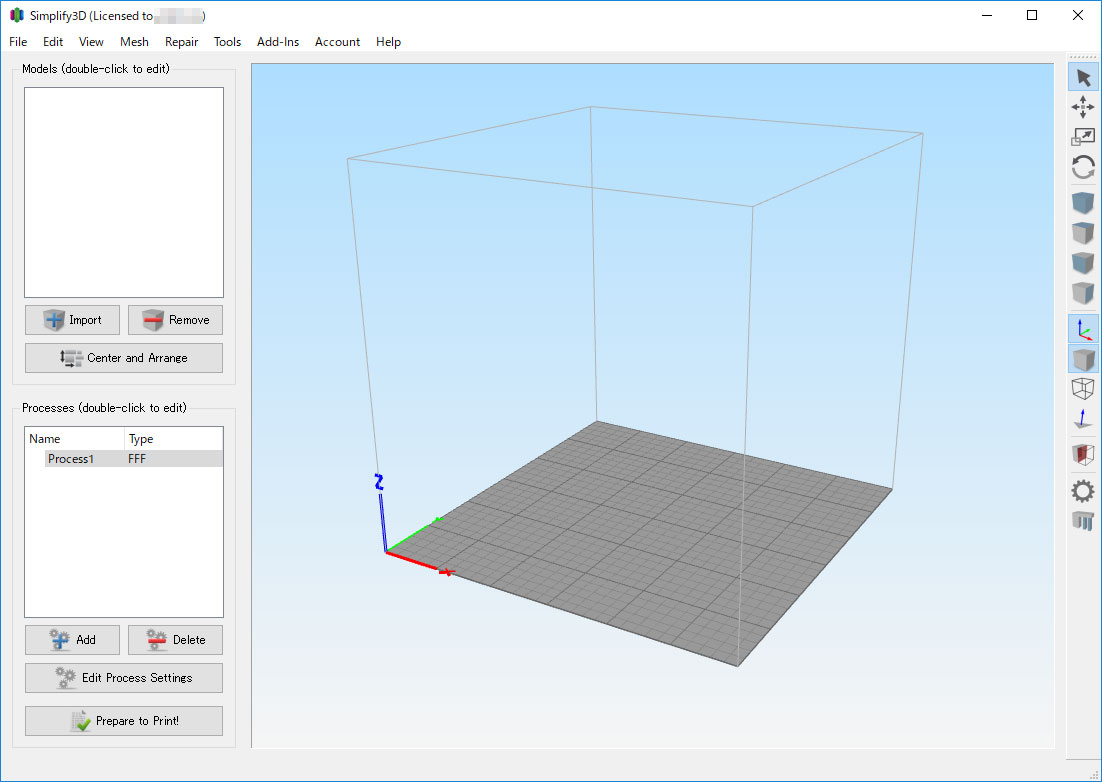Screen dimensions: 1102x782
Task: Toggle solid model rendering
Action: pyautogui.click(x=1083, y=359)
